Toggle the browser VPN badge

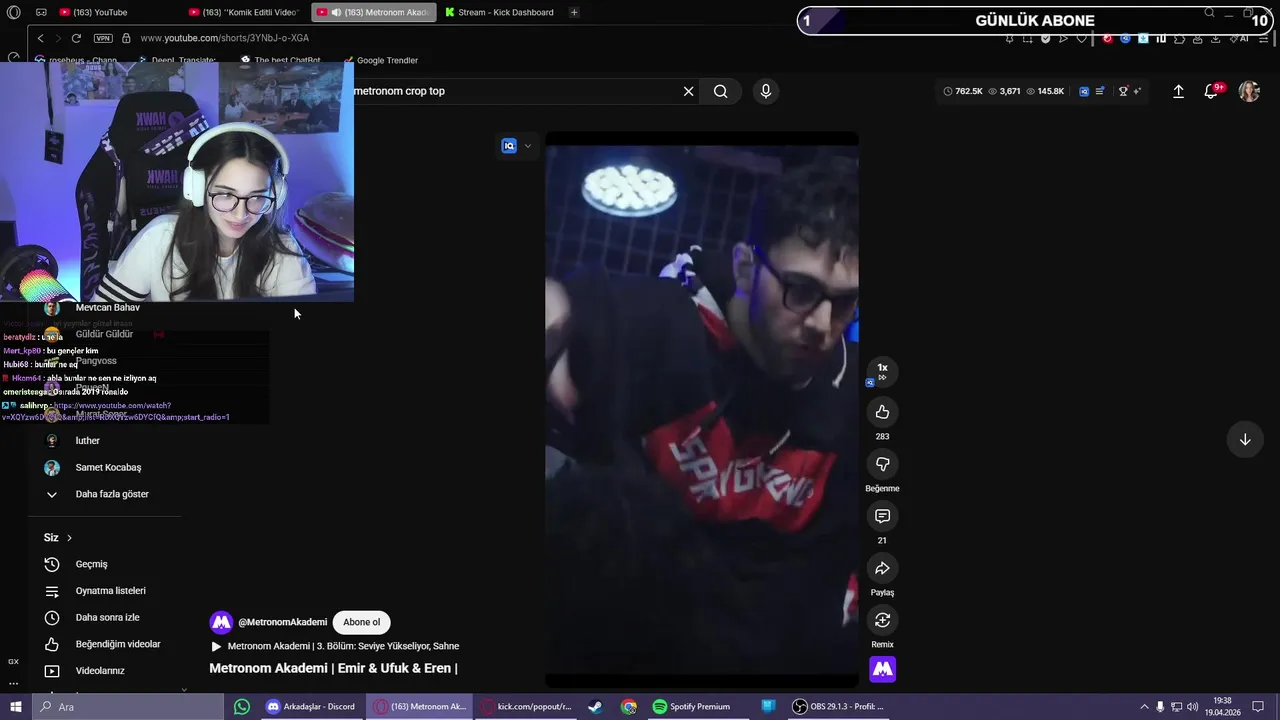click(103, 38)
